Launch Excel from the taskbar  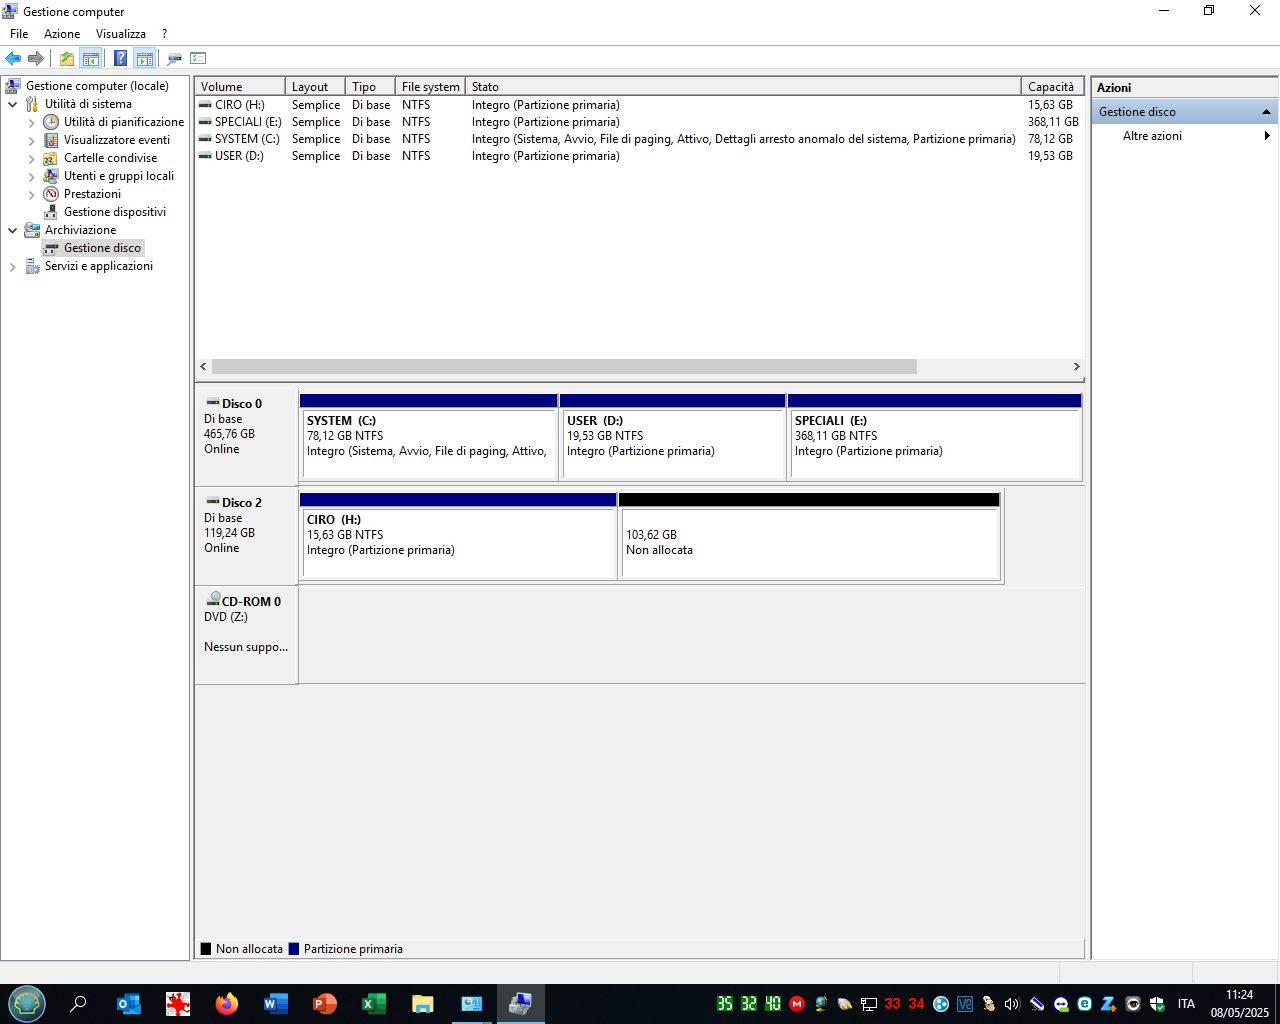374,1004
